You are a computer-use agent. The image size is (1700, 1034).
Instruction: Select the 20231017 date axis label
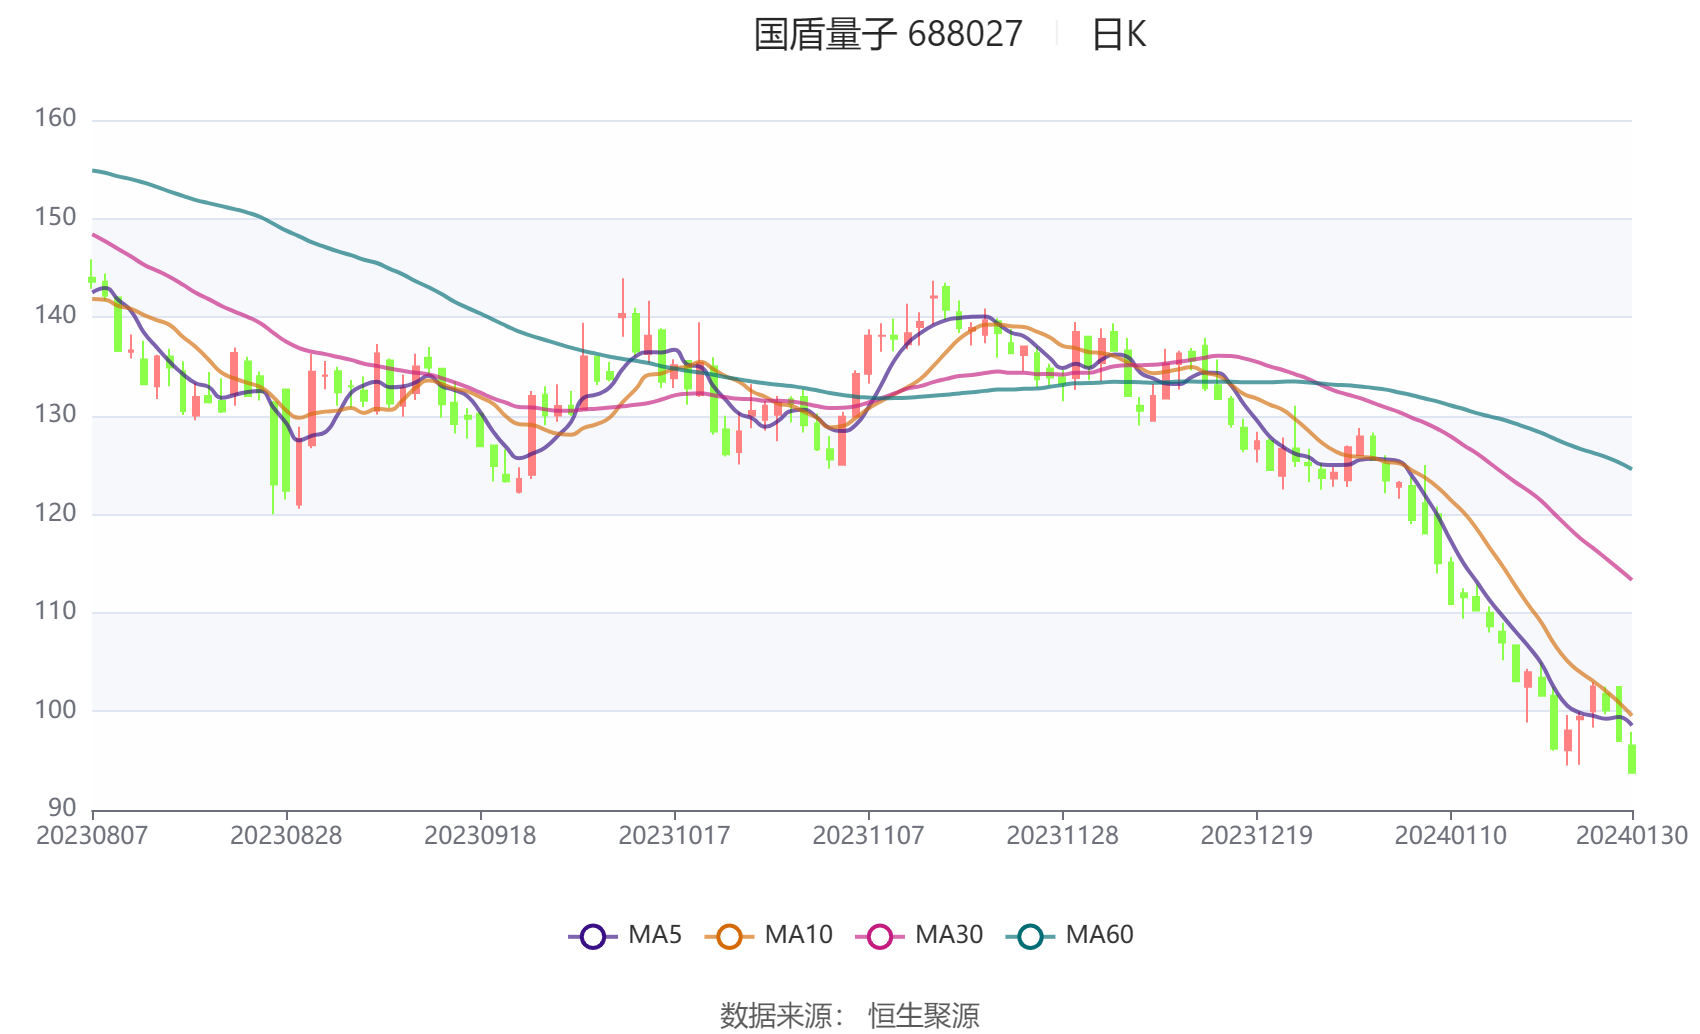674,835
